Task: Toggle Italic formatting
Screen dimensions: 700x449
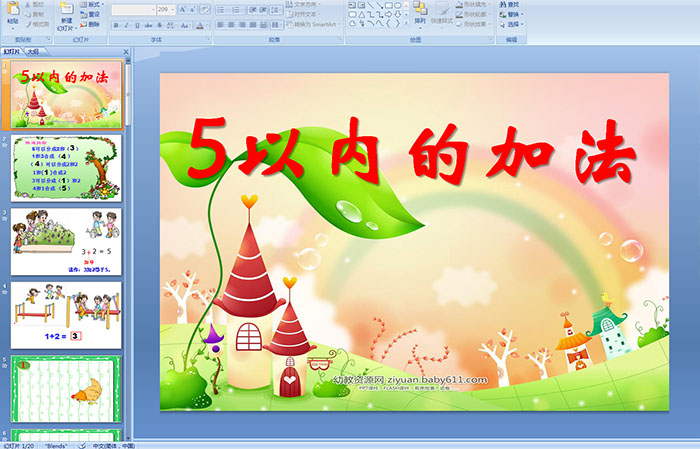Action: [126, 25]
